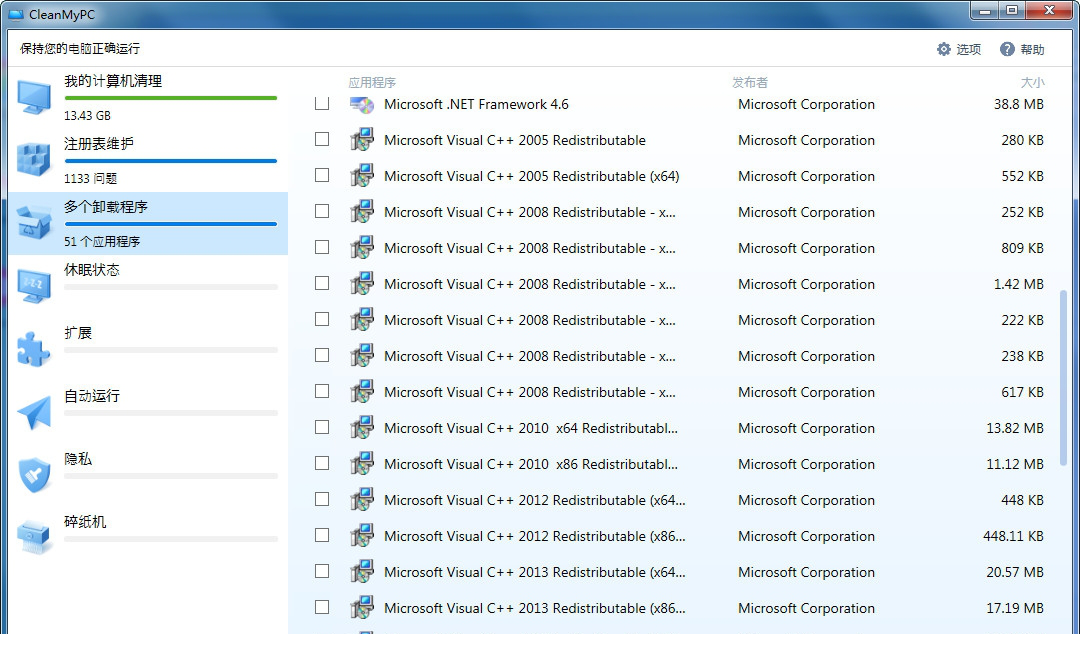Click the uninstaller box icon for 多个卸载程序
The height and width of the screenshot is (659, 1080).
pyautogui.click(x=34, y=222)
